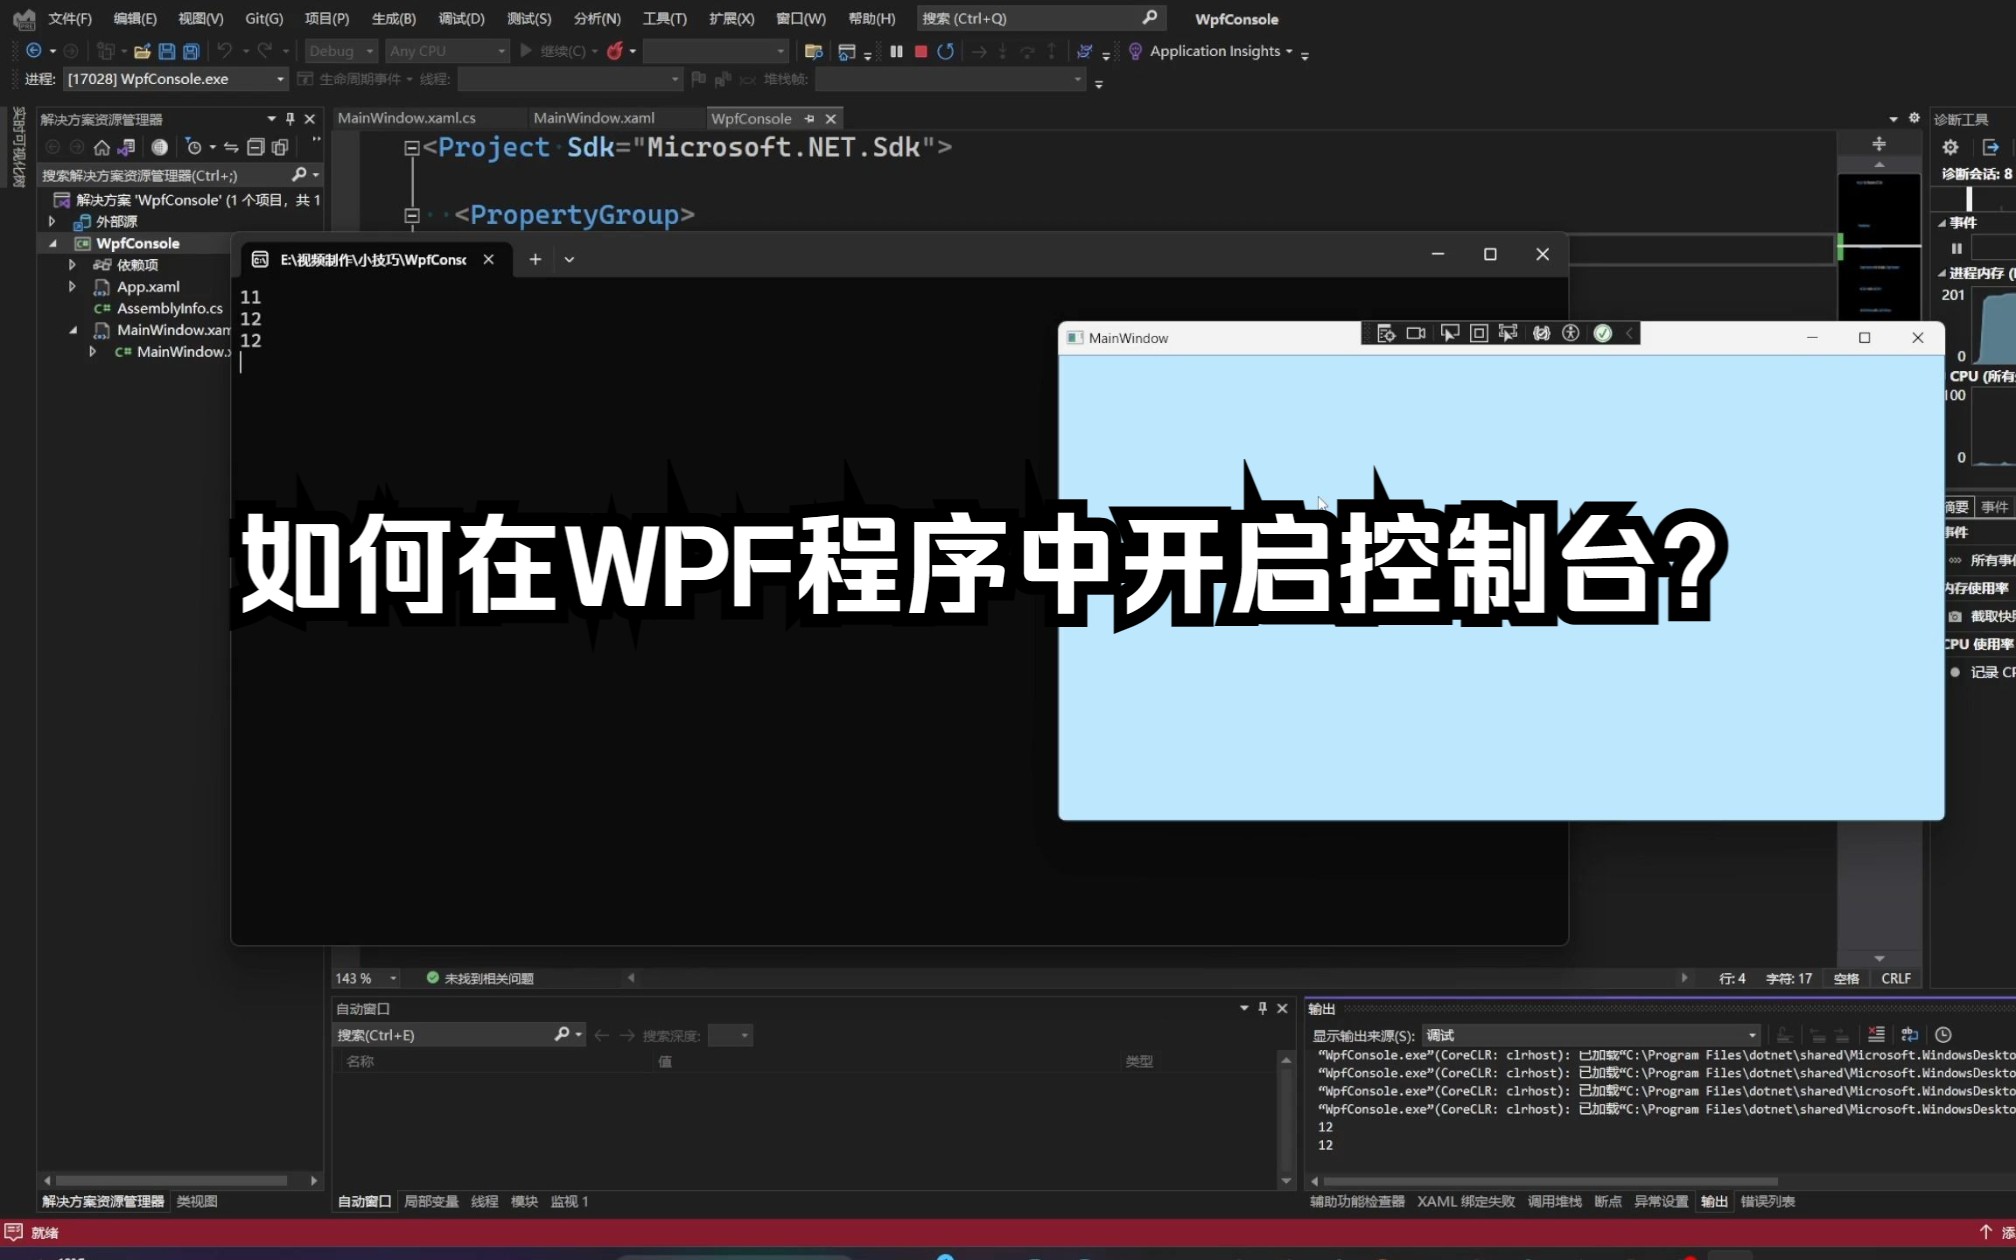
Task: Pause debugging with the Break All icon
Action: pyautogui.click(x=896, y=51)
